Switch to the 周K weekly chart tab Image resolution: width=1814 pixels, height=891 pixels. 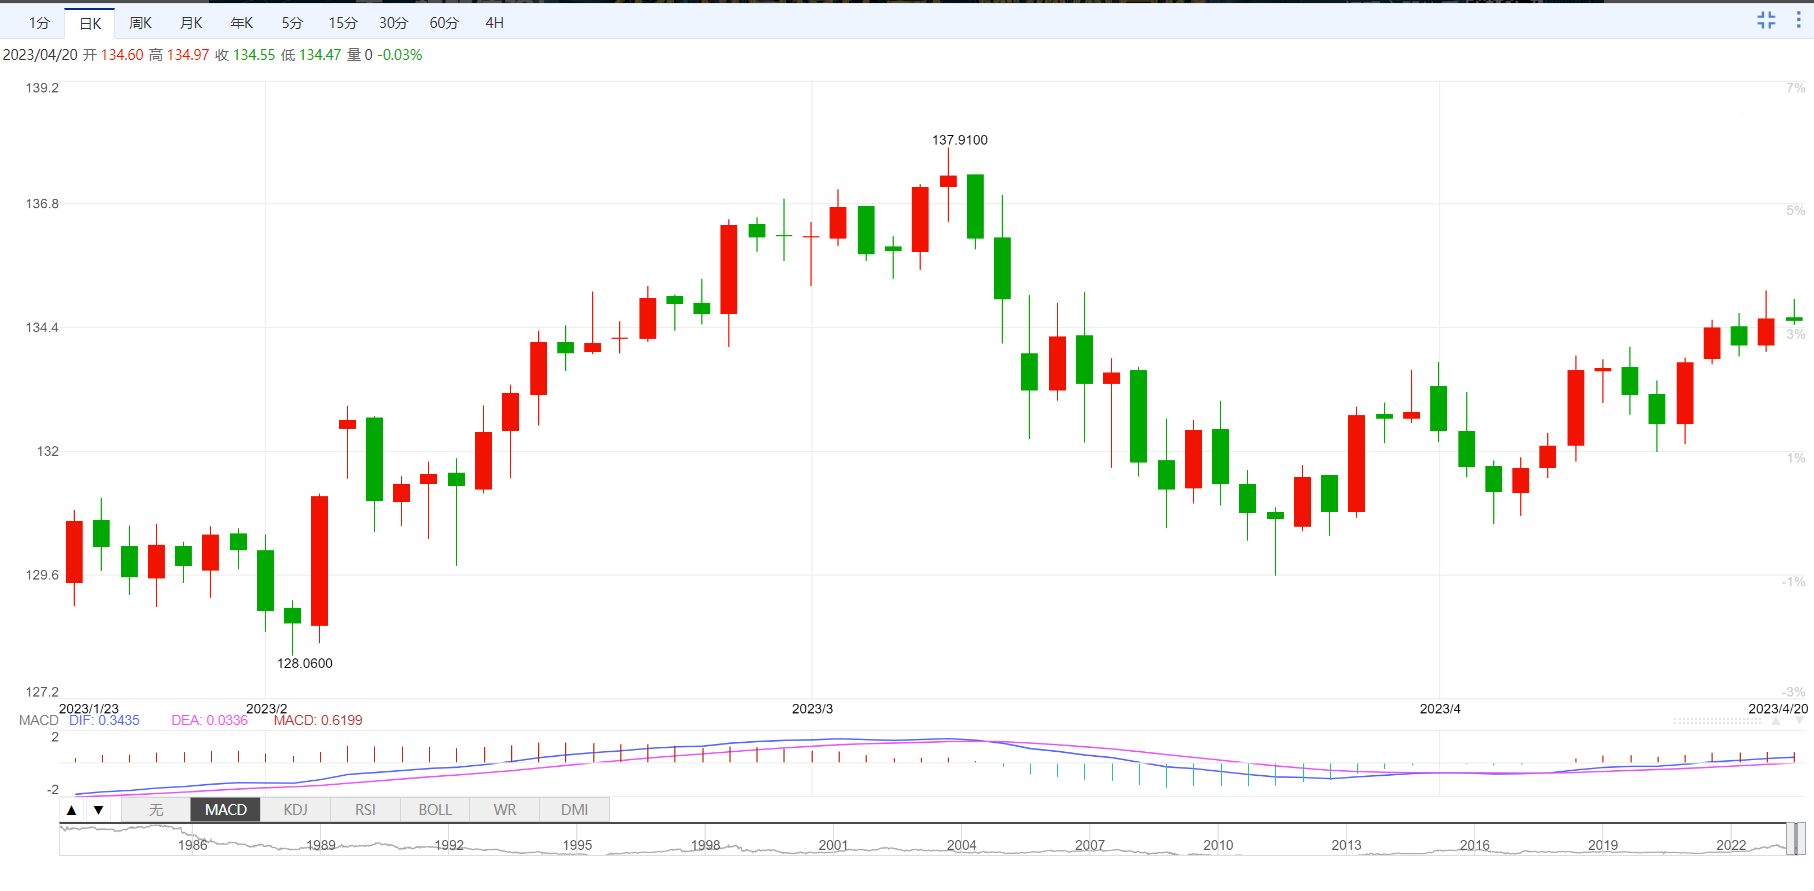[140, 23]
